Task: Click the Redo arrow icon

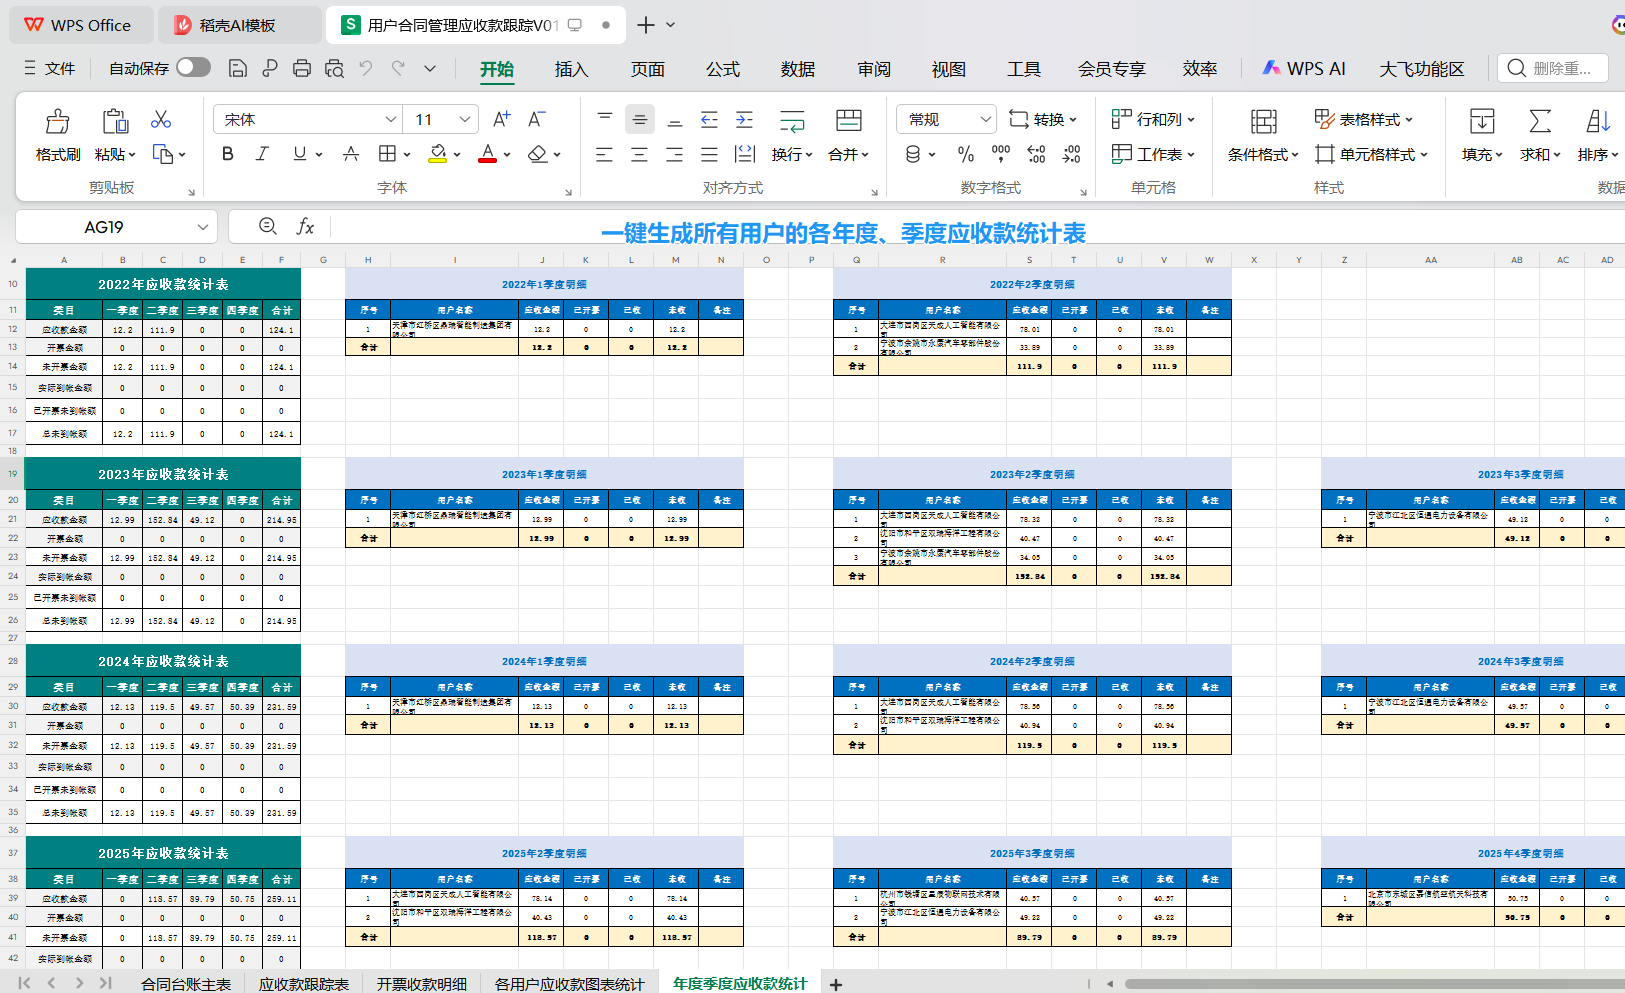Action: 398,68
